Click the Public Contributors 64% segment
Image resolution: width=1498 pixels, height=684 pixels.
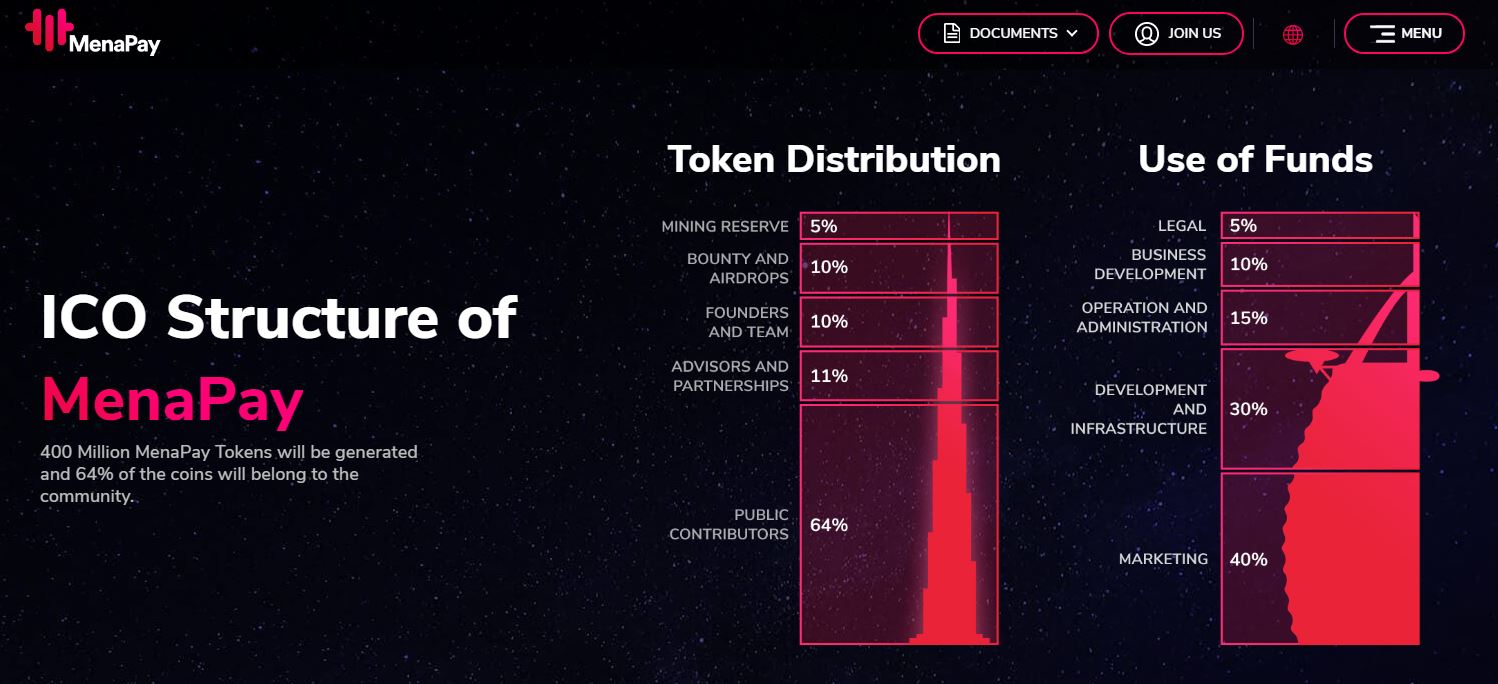tap(899, 524)
